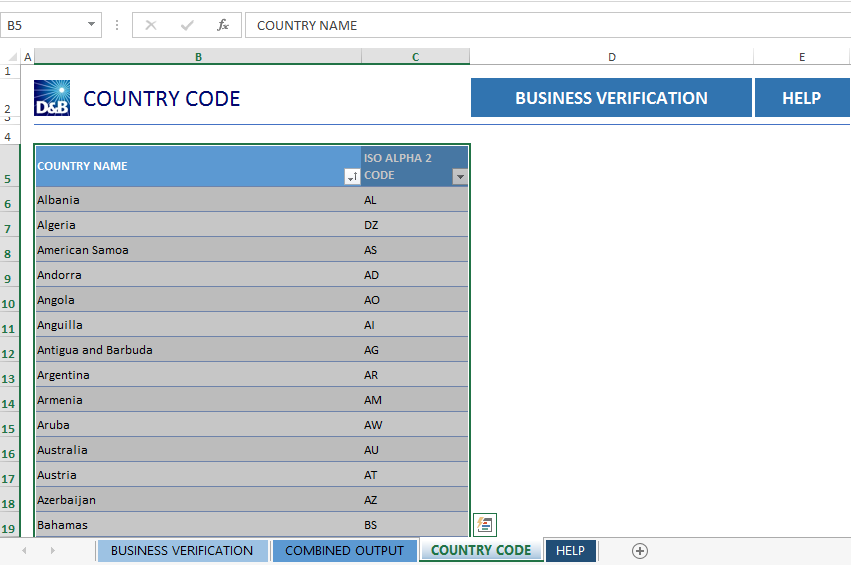Add a new sheet with plus icon
This screenshot has width=851, height=565.
coord(640,551)
